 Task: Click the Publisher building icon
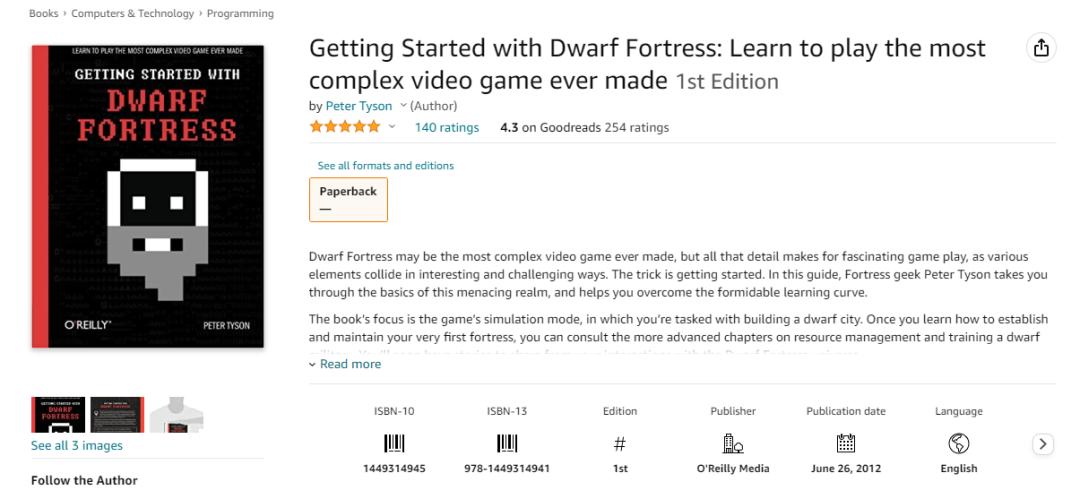click(733, 443)
